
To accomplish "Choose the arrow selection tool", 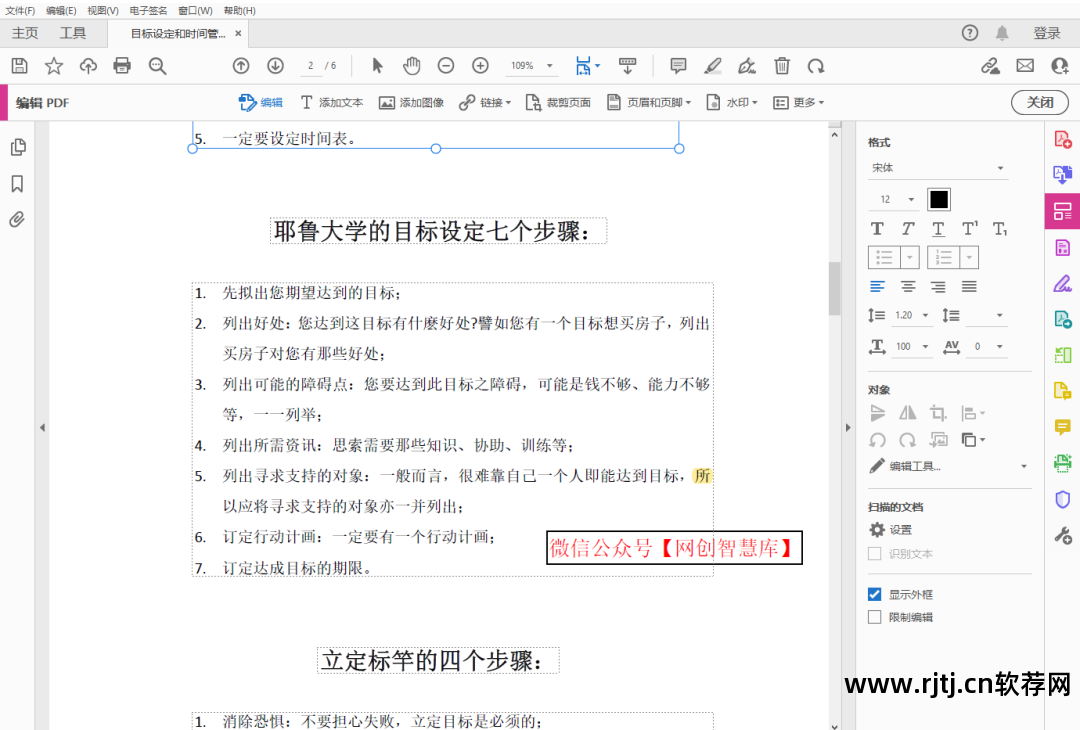I will pos(377,66).
